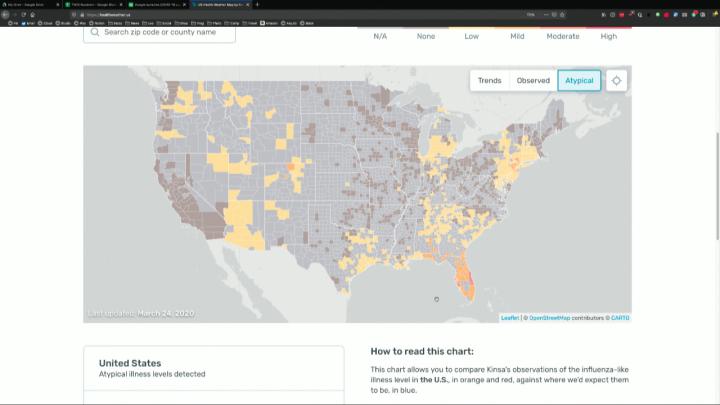Click the search magnifier icon
This screenshot has height=405, width=720.
[x=95, y=32]
